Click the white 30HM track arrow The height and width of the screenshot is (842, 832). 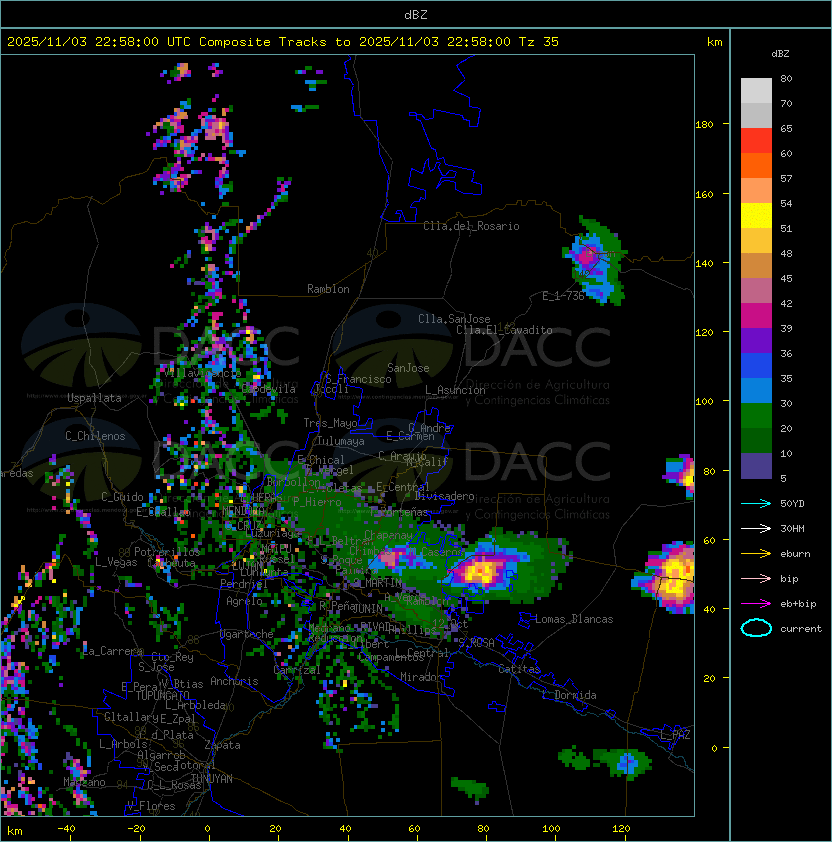(x=756, y=528)
